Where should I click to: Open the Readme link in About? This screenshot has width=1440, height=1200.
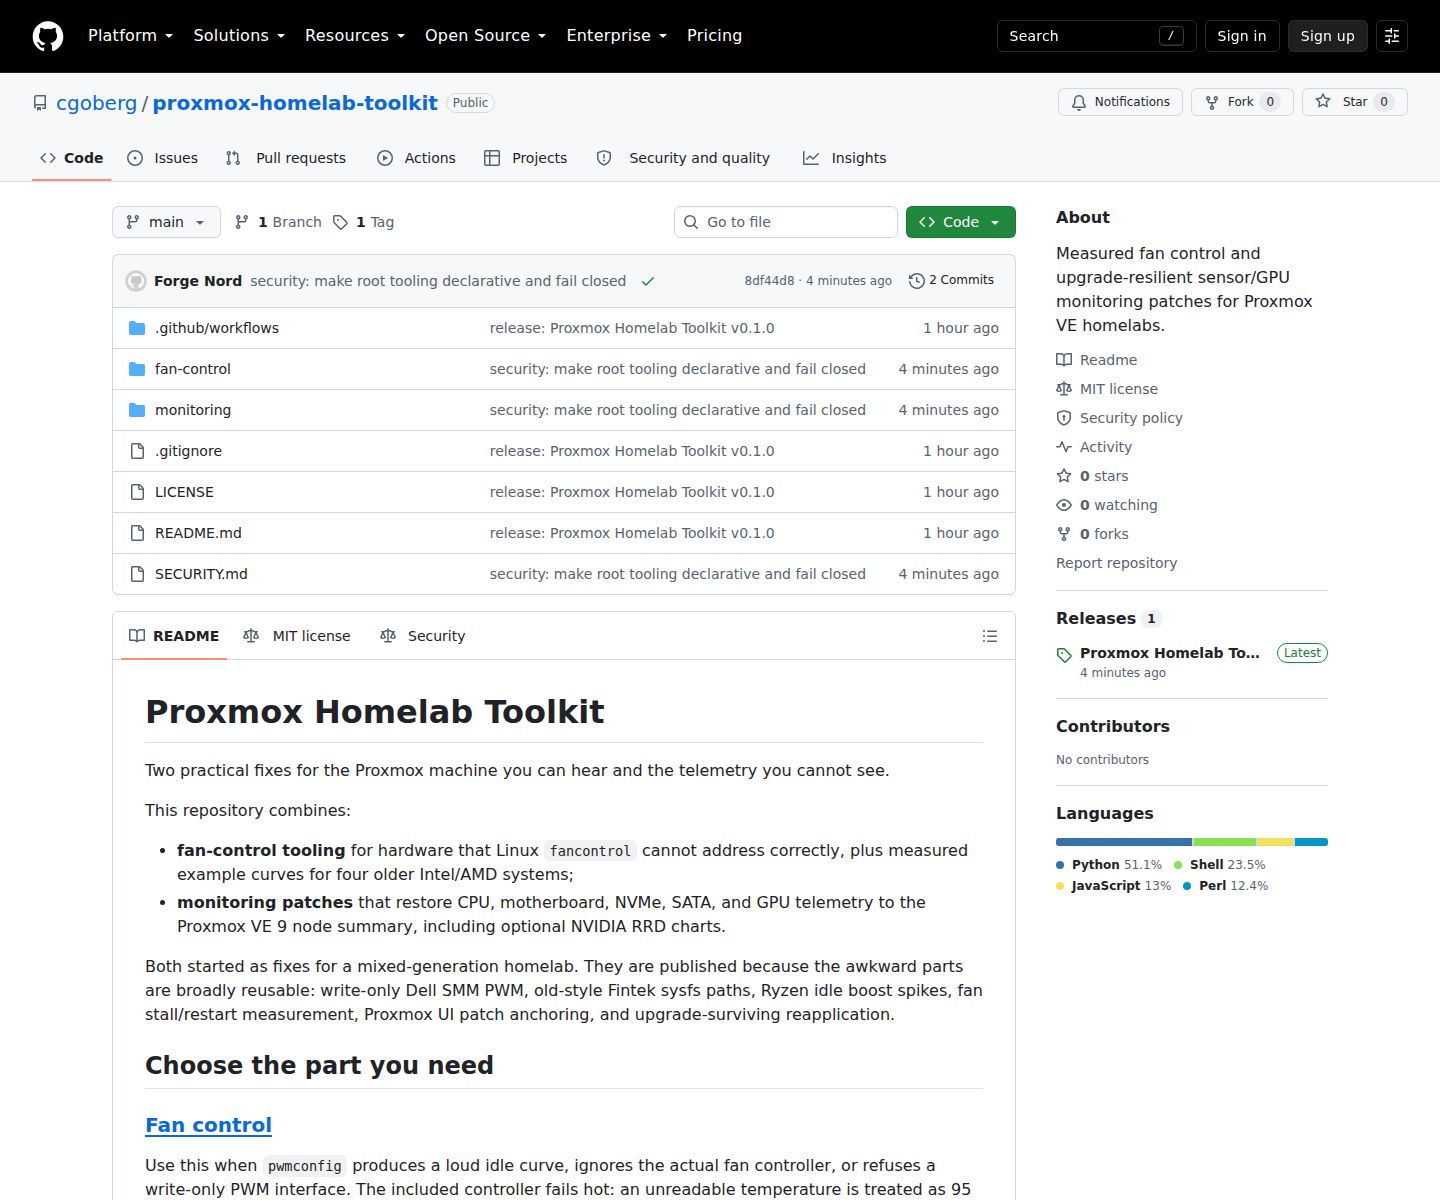coord(1097,360)
